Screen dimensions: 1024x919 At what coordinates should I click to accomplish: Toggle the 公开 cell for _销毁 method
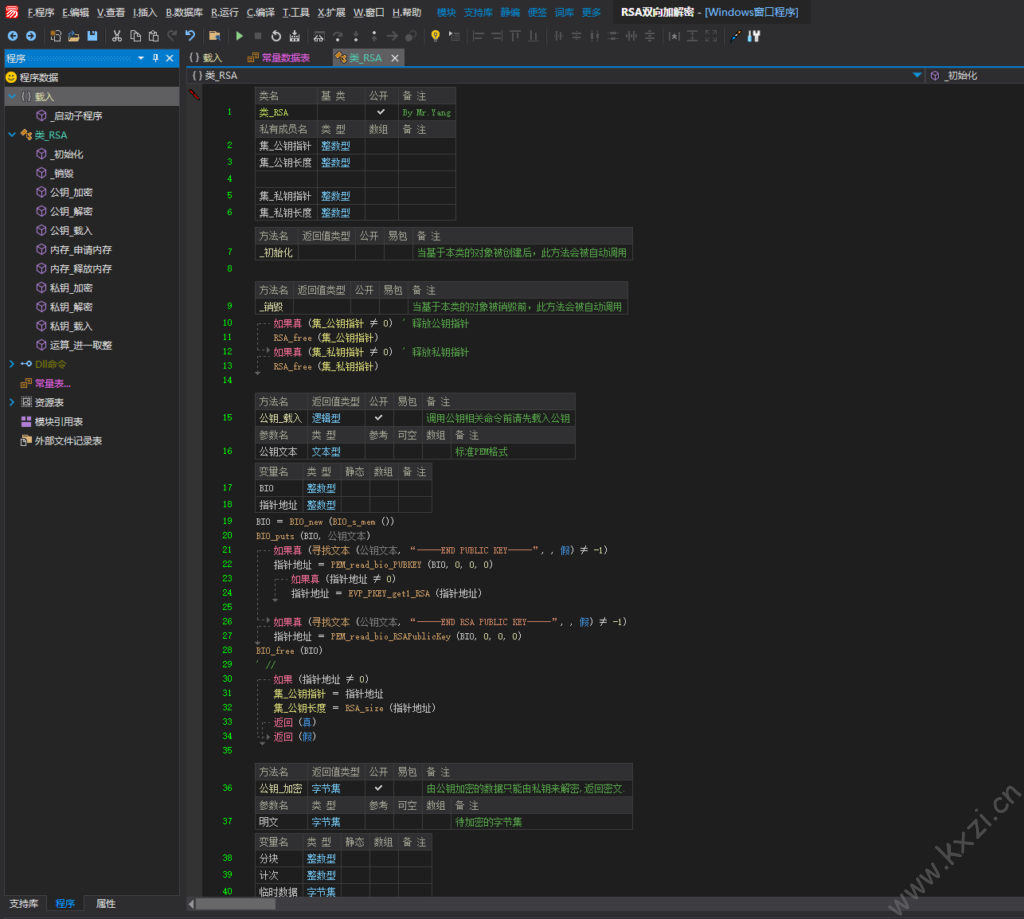[x=365, y=306]
